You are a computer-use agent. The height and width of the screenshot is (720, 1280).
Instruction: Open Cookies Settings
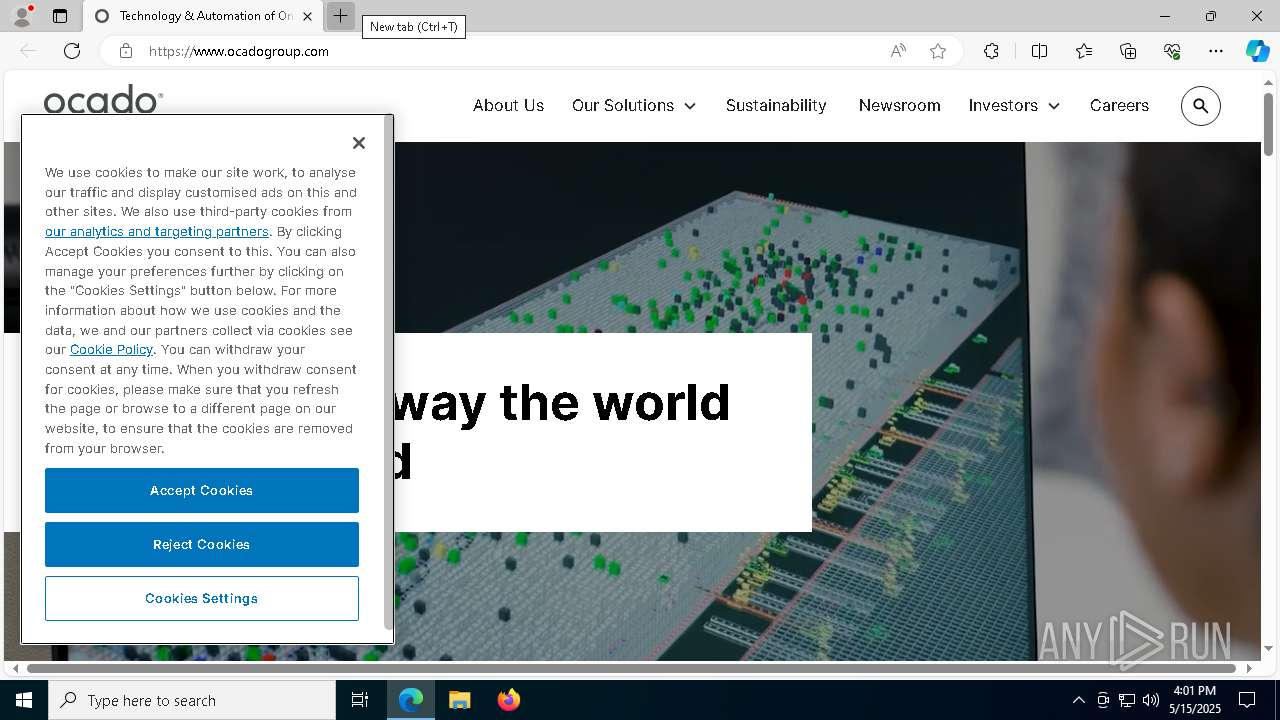pos(202,598)
